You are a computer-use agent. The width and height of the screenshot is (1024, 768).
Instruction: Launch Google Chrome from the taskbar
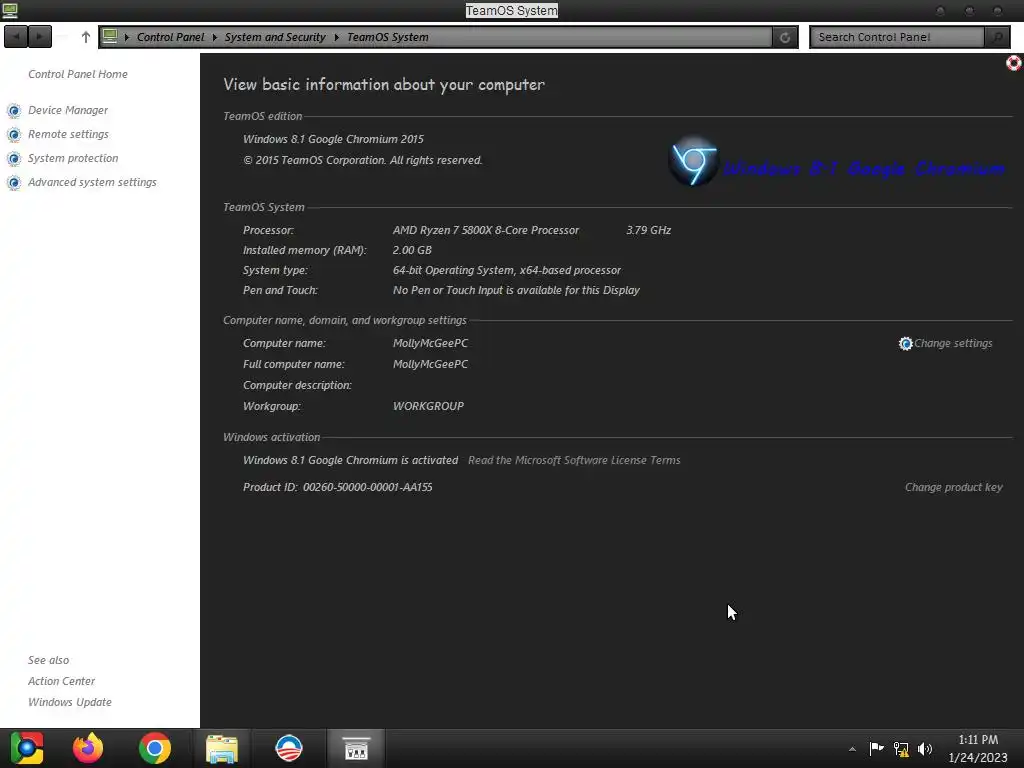point(155,748)
